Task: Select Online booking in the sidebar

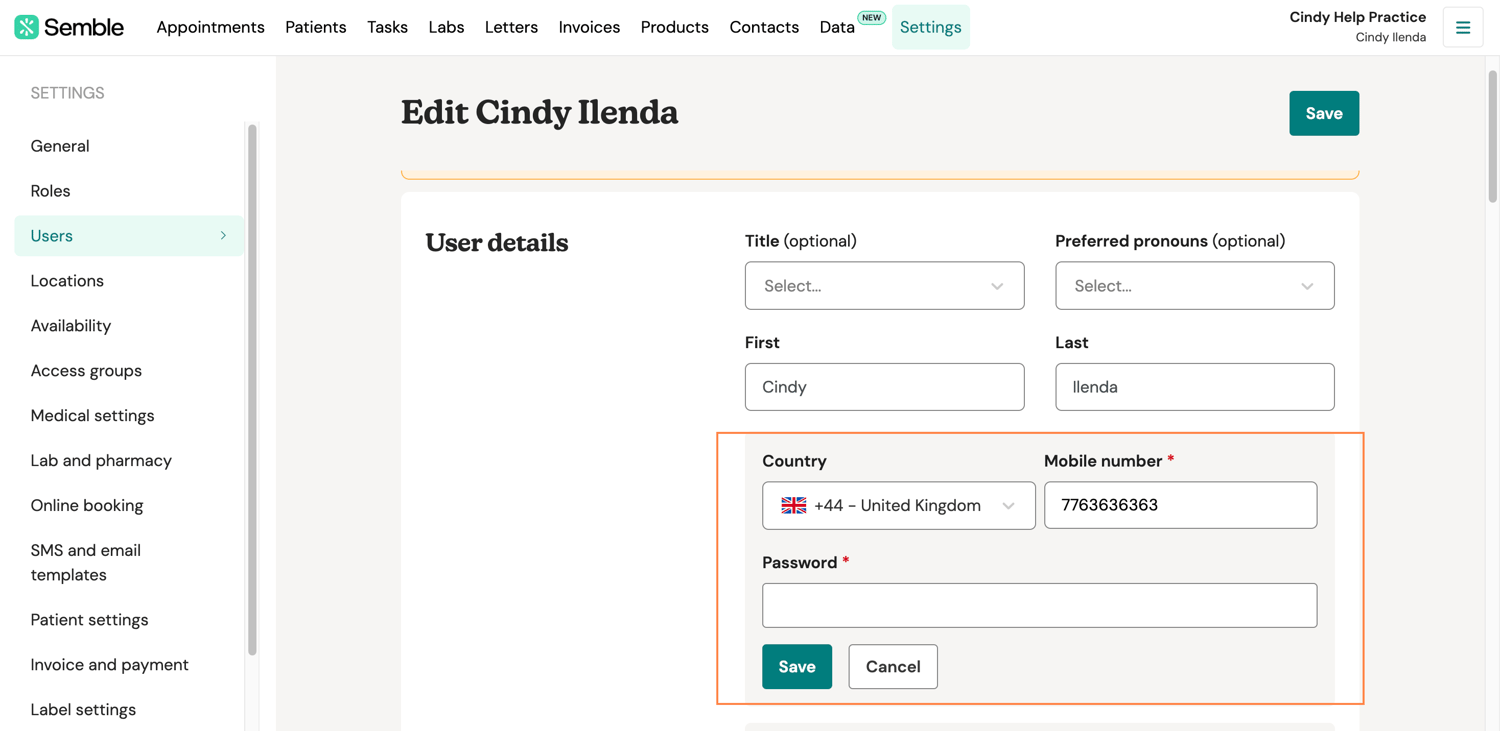Action: pyautogui.click(x=87, y=506)
